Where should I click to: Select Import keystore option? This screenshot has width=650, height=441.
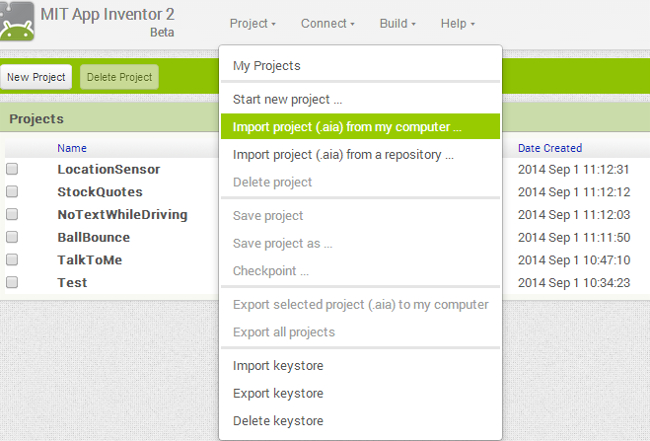pos(278,365)
